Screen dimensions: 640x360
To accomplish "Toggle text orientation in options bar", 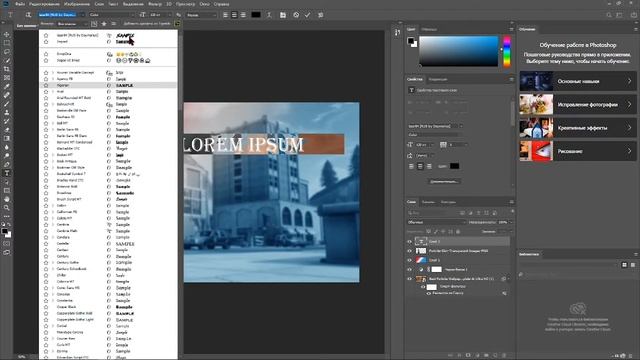I will [28, 15].
